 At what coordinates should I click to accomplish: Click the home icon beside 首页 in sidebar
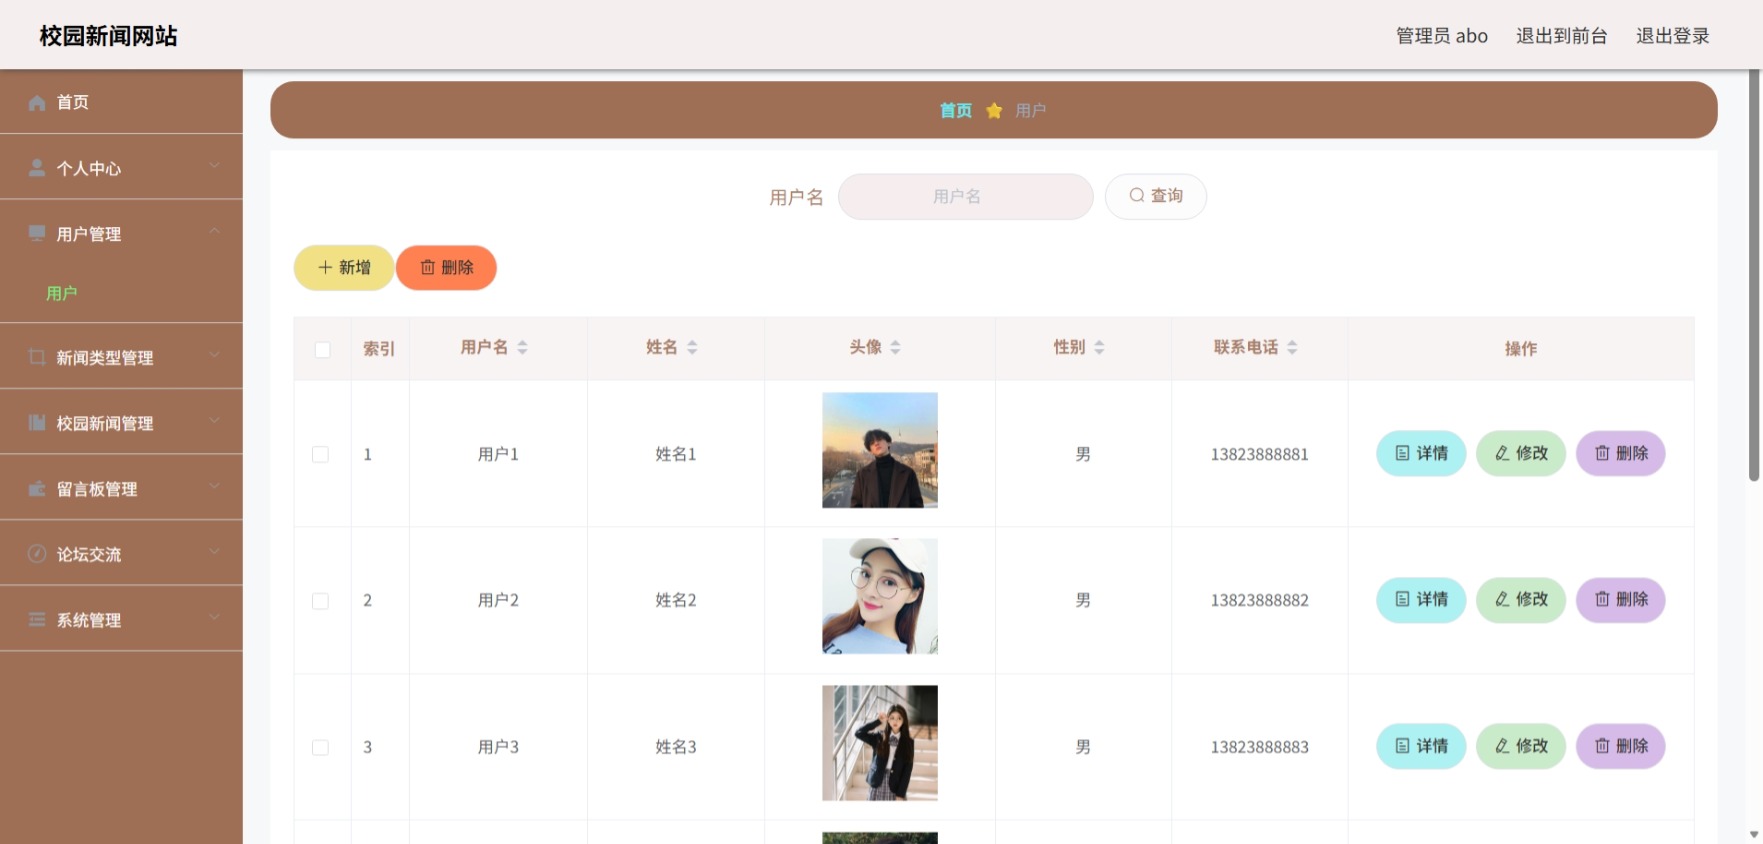coord(37,102)
